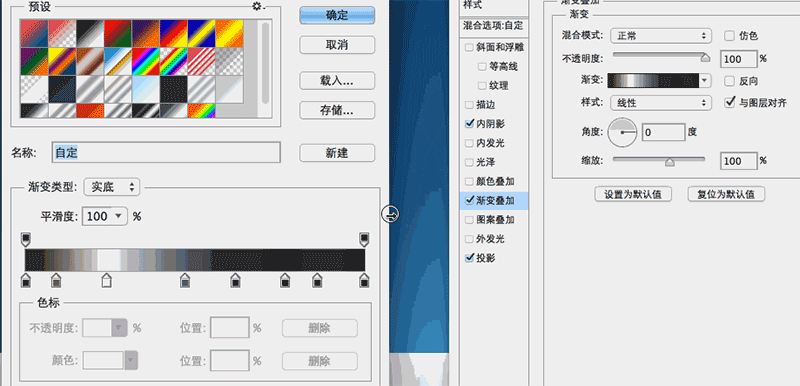This screenshot has height=386, width=800.
Task: Choose the Orange, Yellow, Orange gradient preset
Action: click(229, 34)
